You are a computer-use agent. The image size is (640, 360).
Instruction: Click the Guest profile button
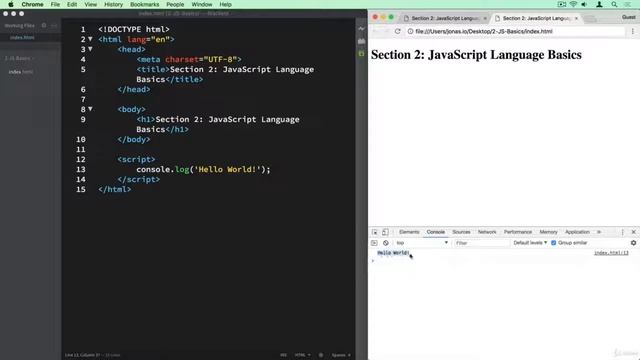coord(629,17)
